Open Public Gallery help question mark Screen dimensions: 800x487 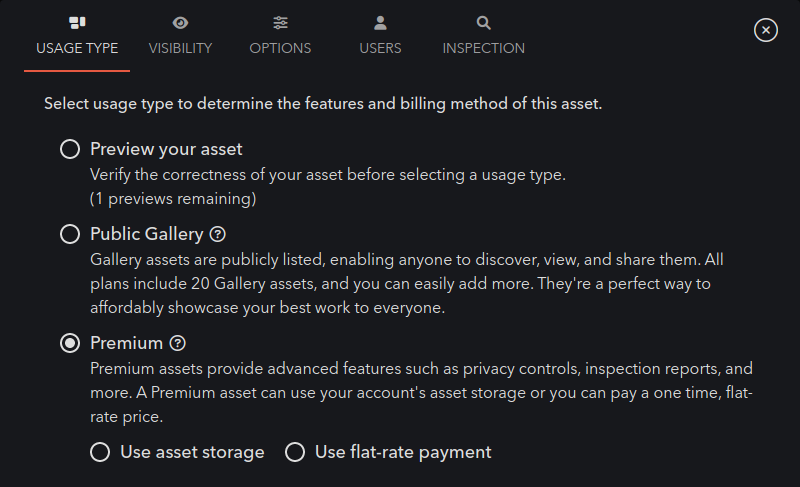pos(218,234)
